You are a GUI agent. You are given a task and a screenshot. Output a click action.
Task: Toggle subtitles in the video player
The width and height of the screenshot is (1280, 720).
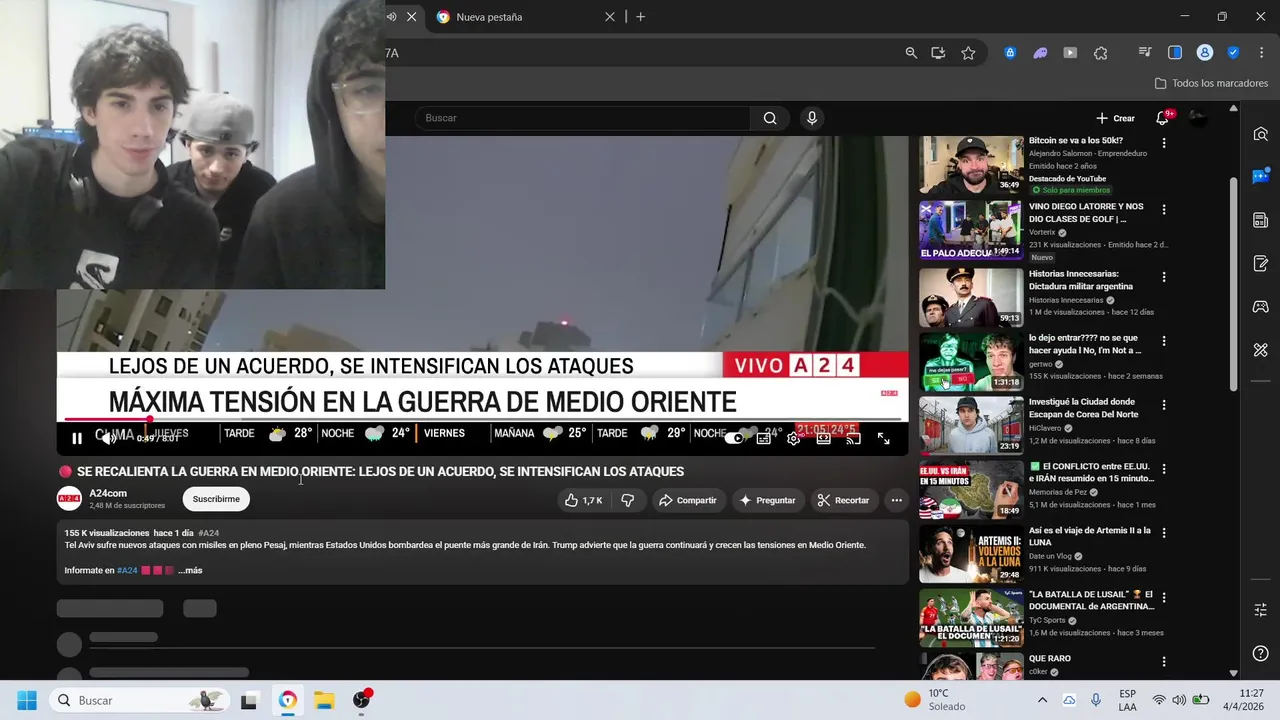point(765,438)
